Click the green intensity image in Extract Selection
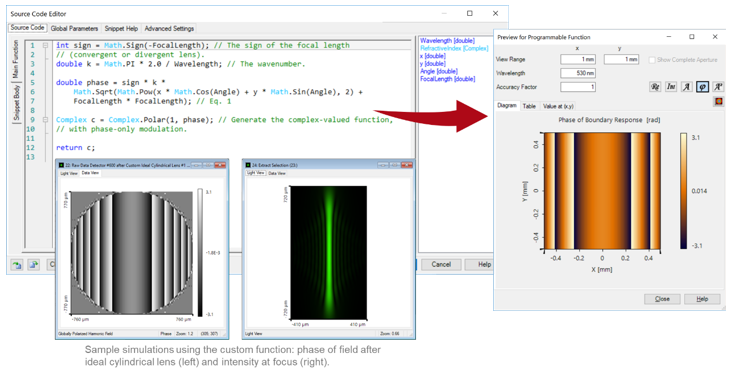 click(x=329, y=253)
